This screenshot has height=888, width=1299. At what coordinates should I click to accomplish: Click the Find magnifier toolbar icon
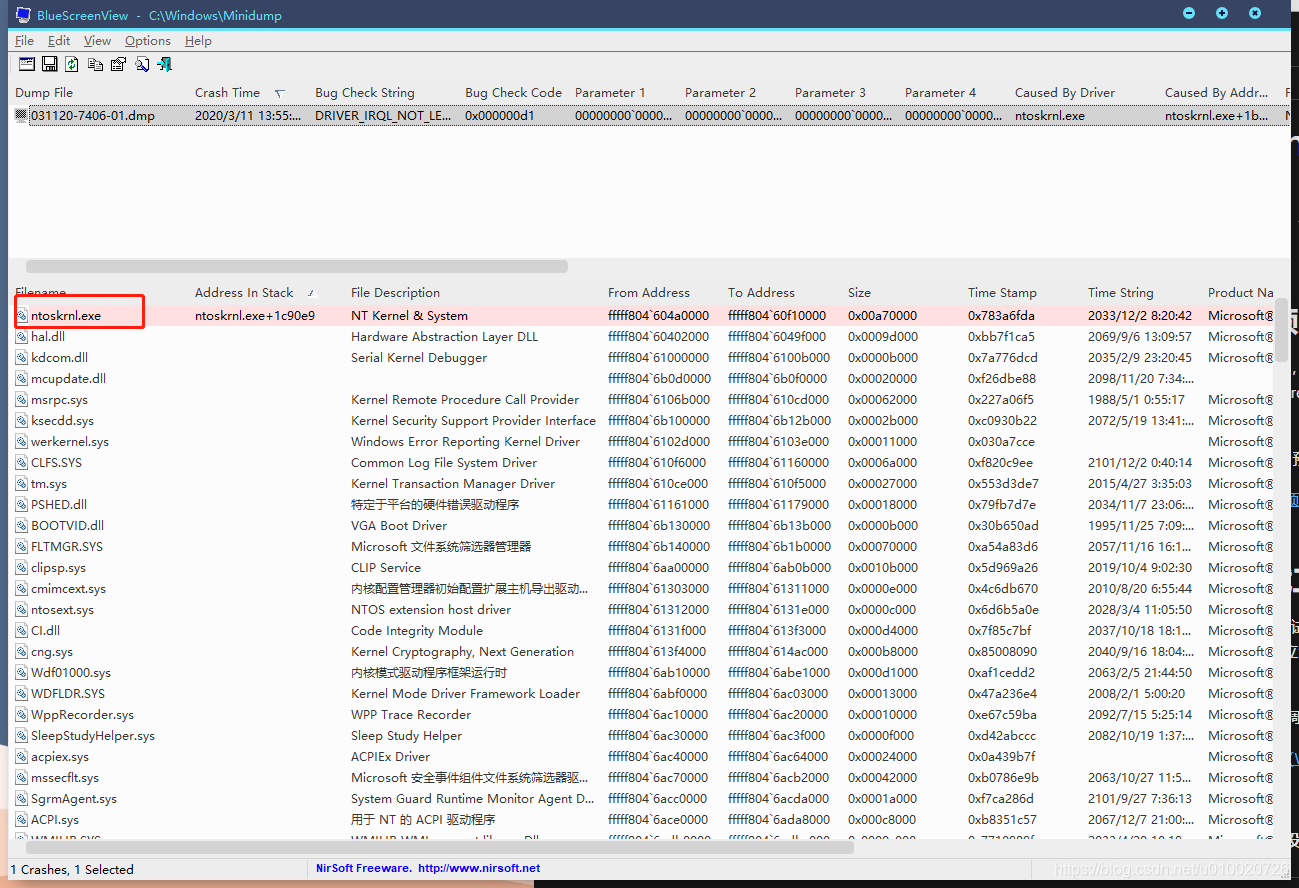click(142, 64)
